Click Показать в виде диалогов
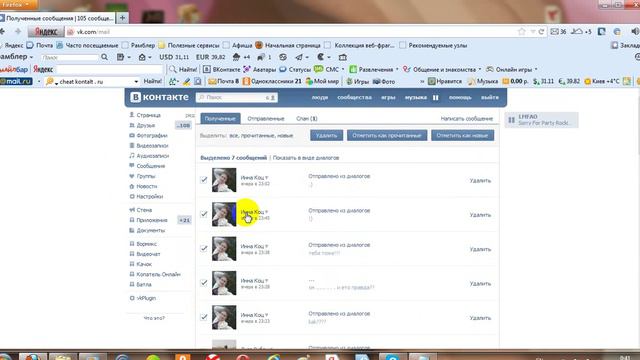Image resolution: width=640 pixels, height=360 pixels. [x=306, y=158]
